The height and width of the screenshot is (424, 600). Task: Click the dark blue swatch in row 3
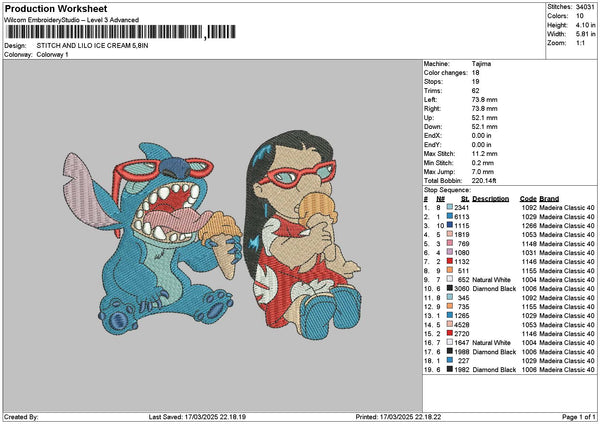[450, 225]
